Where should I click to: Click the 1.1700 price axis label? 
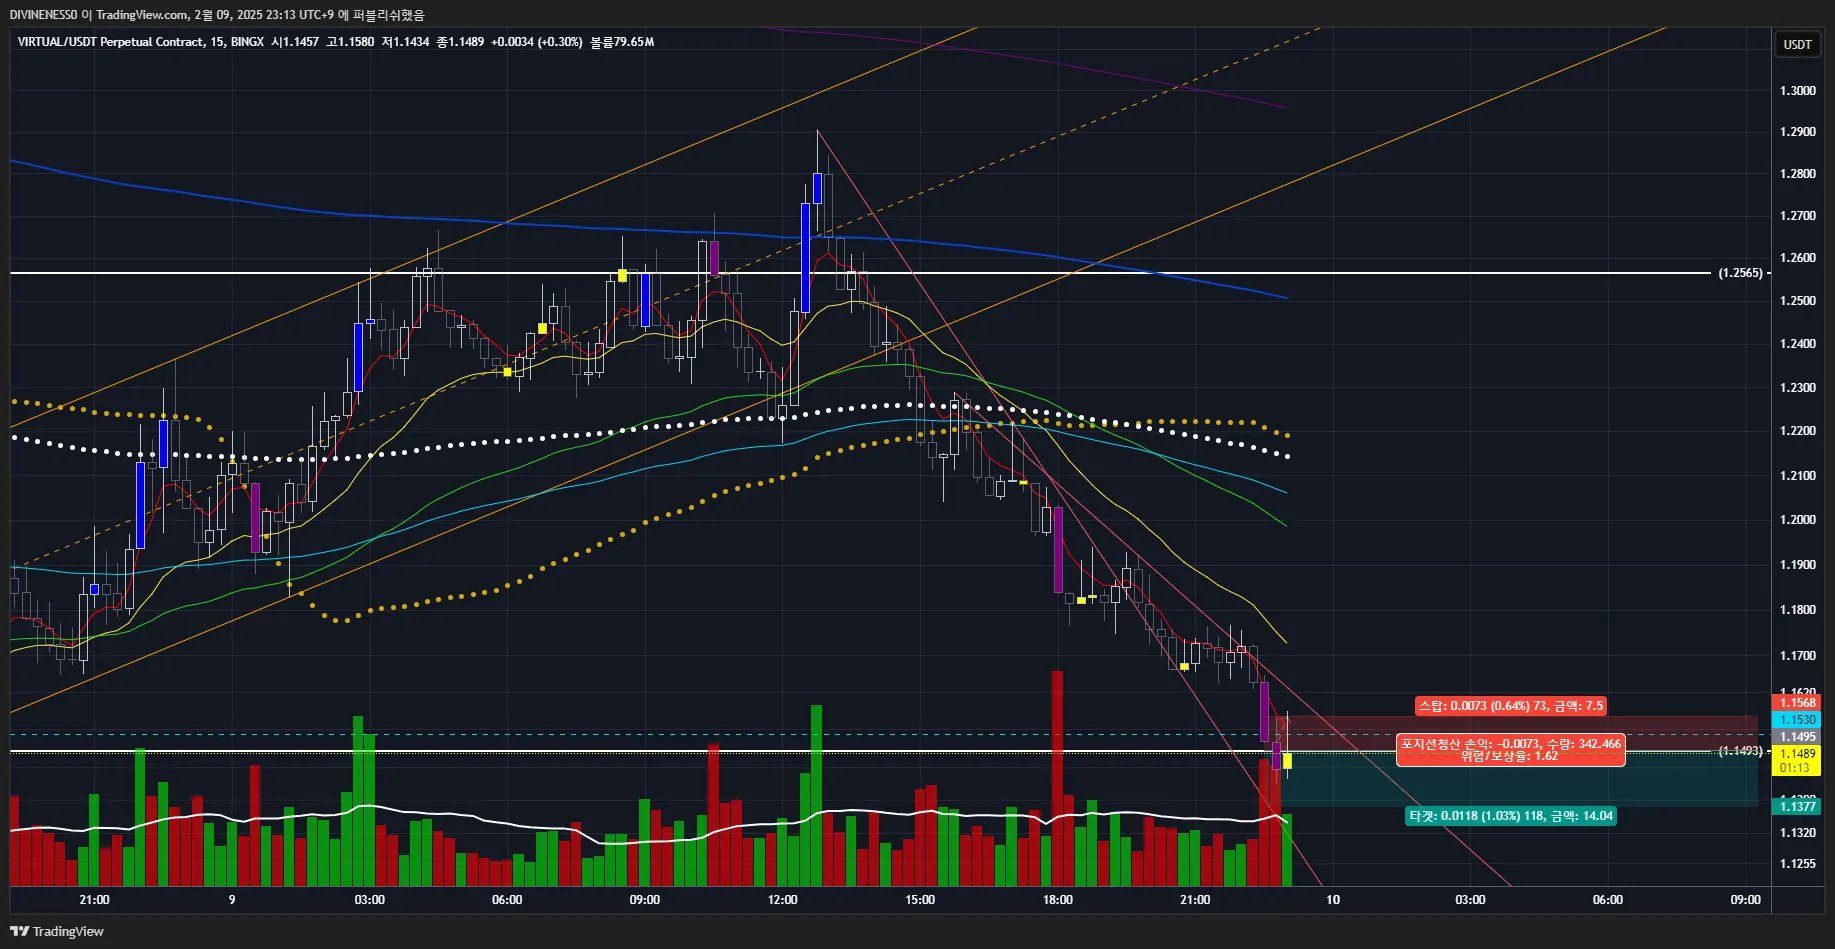click(1797, 656)
